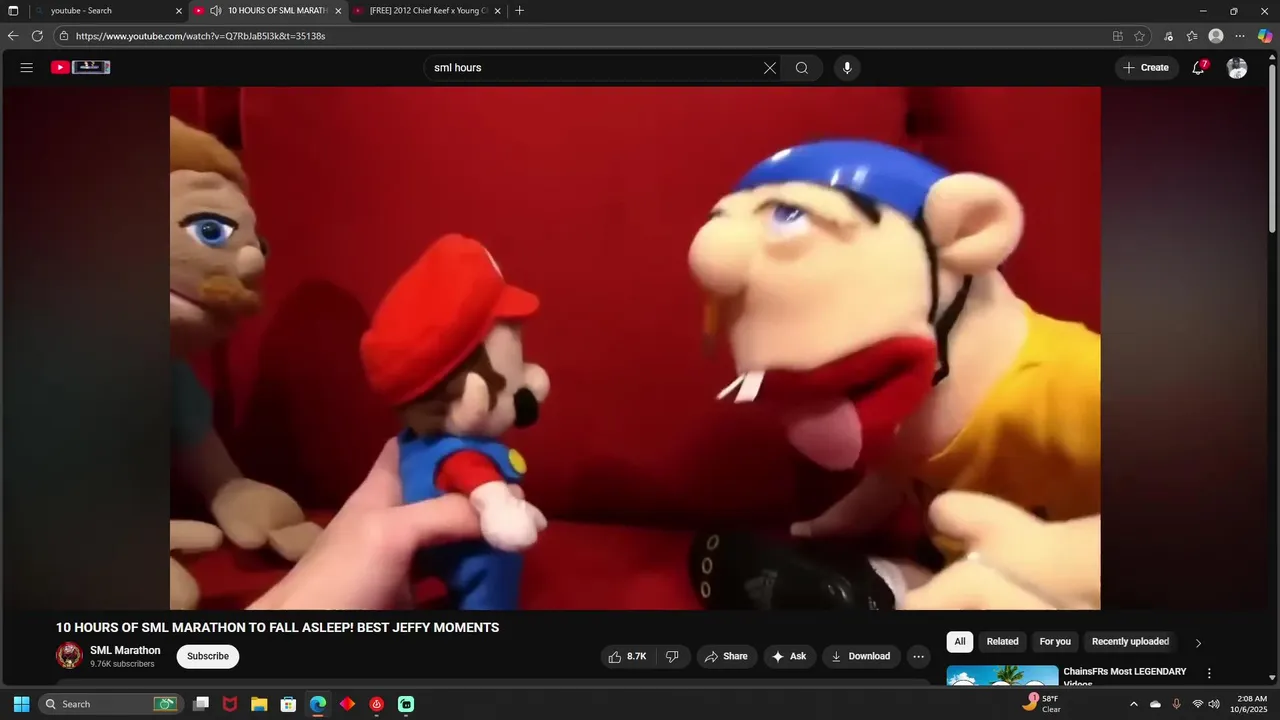Open Microsoft Store from the taskbar

288,704
